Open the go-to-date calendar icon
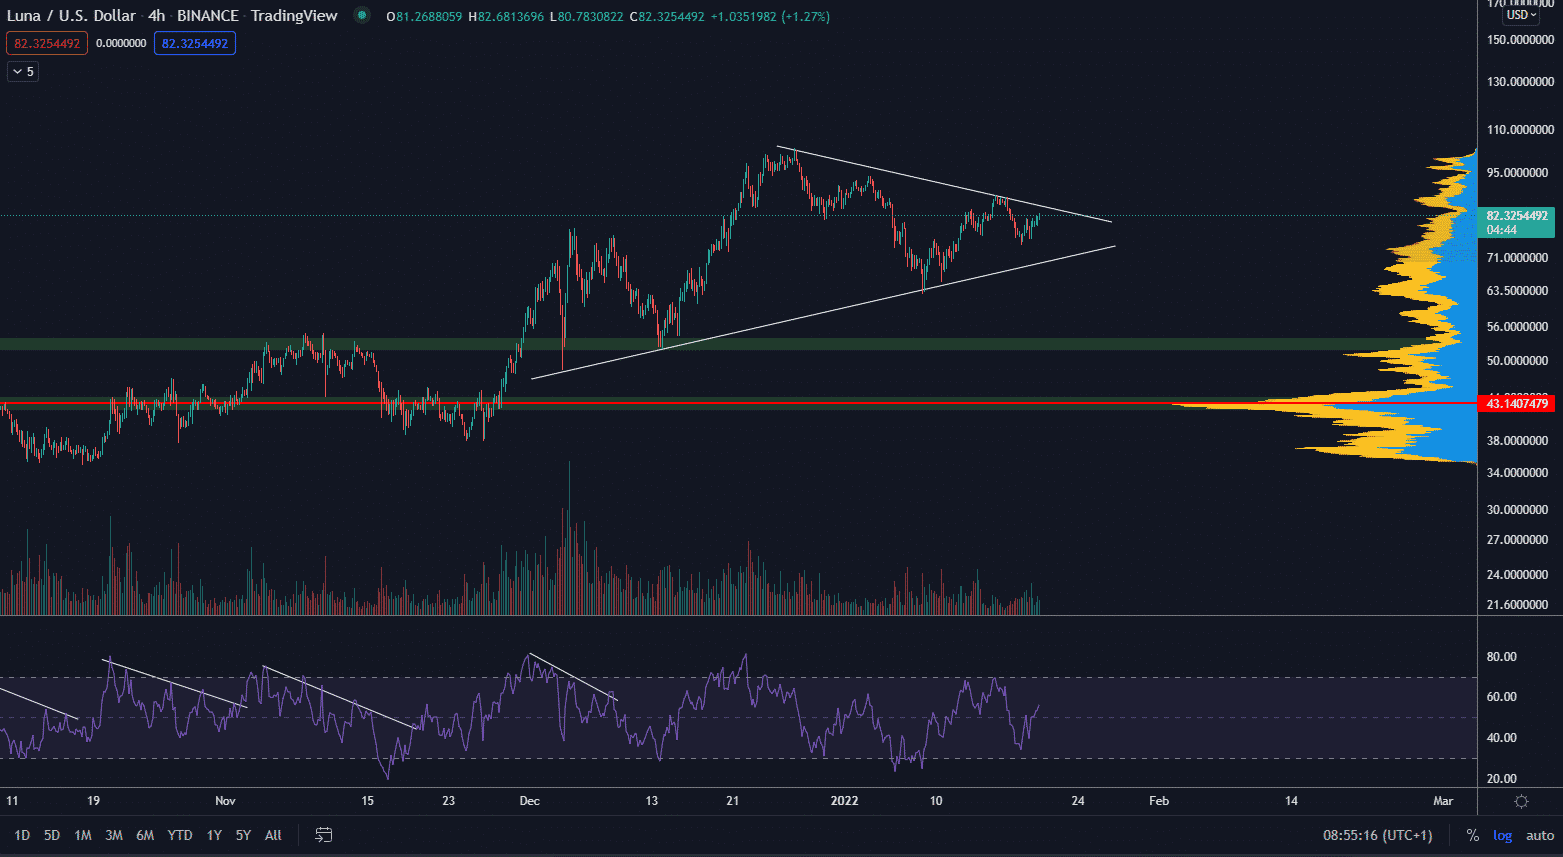 324,835
